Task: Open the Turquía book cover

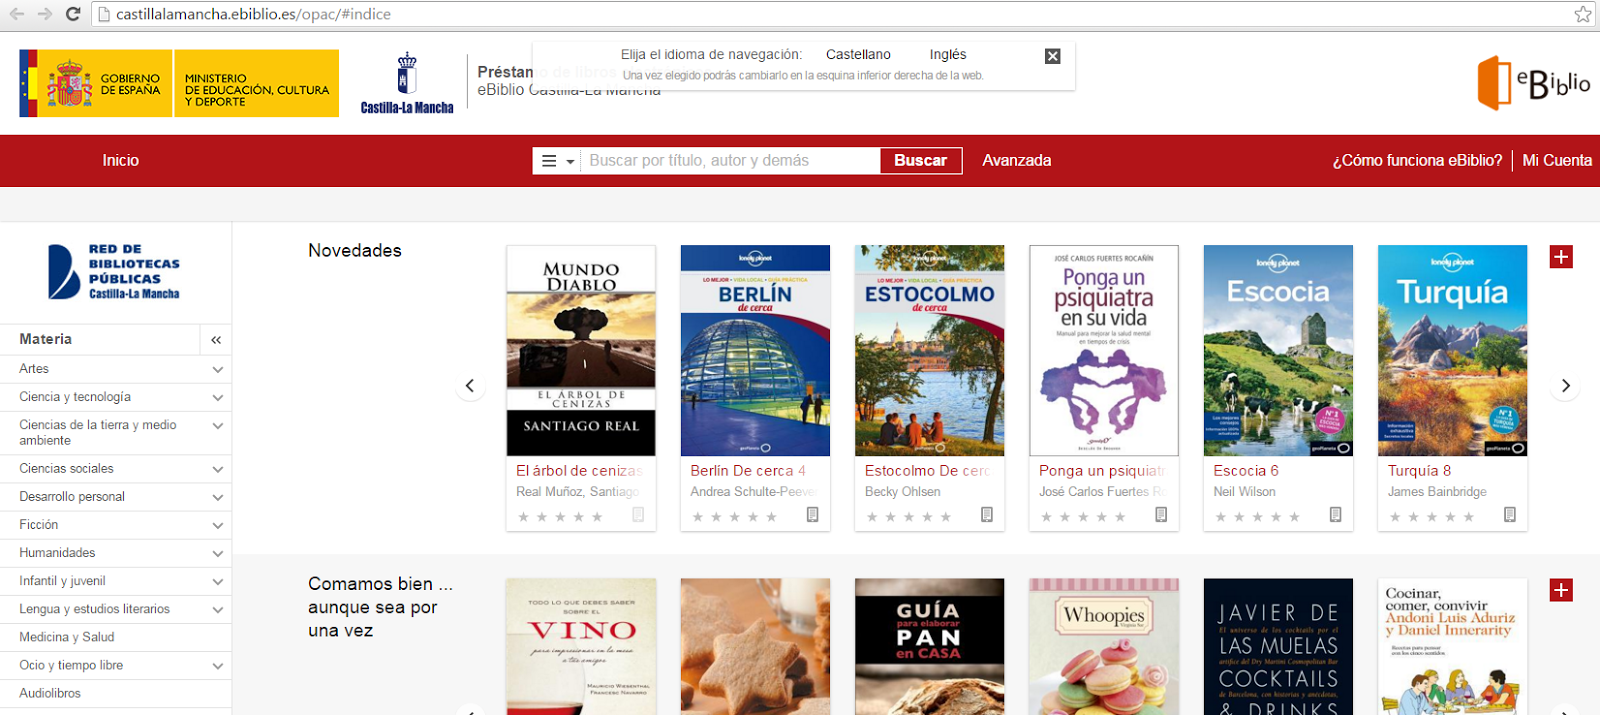Action: pyautogui.click(x=1452, y=351)
